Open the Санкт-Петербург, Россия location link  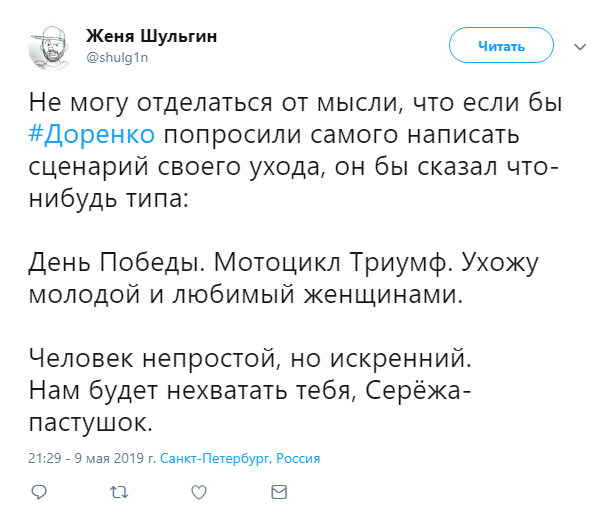pyautogui.click(x=240, y=458)
